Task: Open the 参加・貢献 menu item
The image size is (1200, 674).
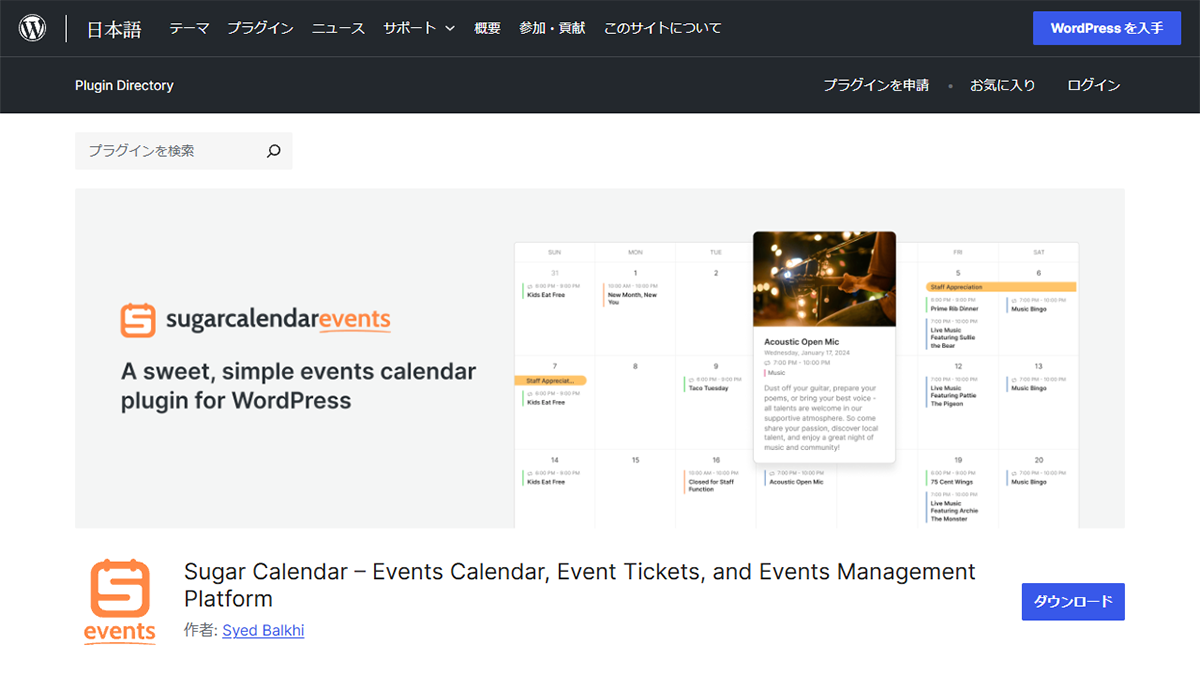Action: coord(552,28)
